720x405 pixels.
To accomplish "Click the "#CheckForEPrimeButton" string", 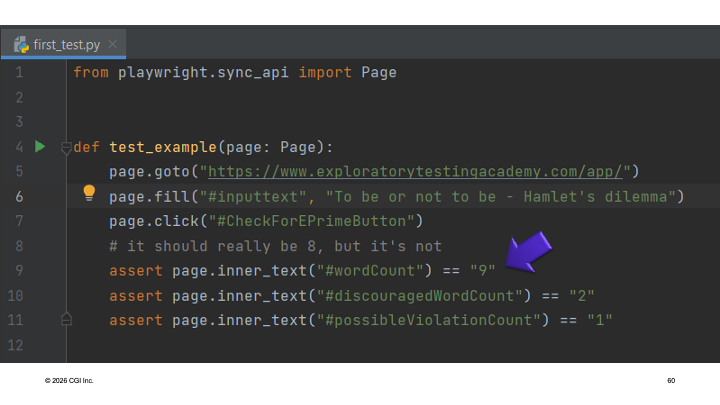I will 311,221.
